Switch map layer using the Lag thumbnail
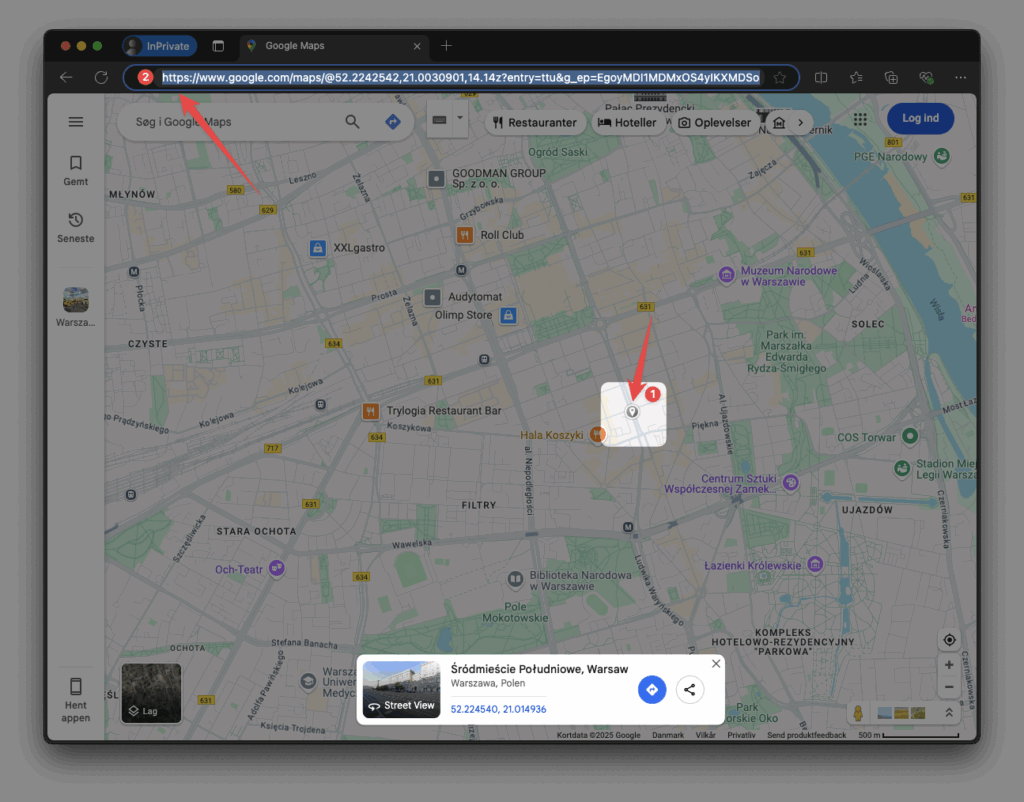 tap(151, 694)
